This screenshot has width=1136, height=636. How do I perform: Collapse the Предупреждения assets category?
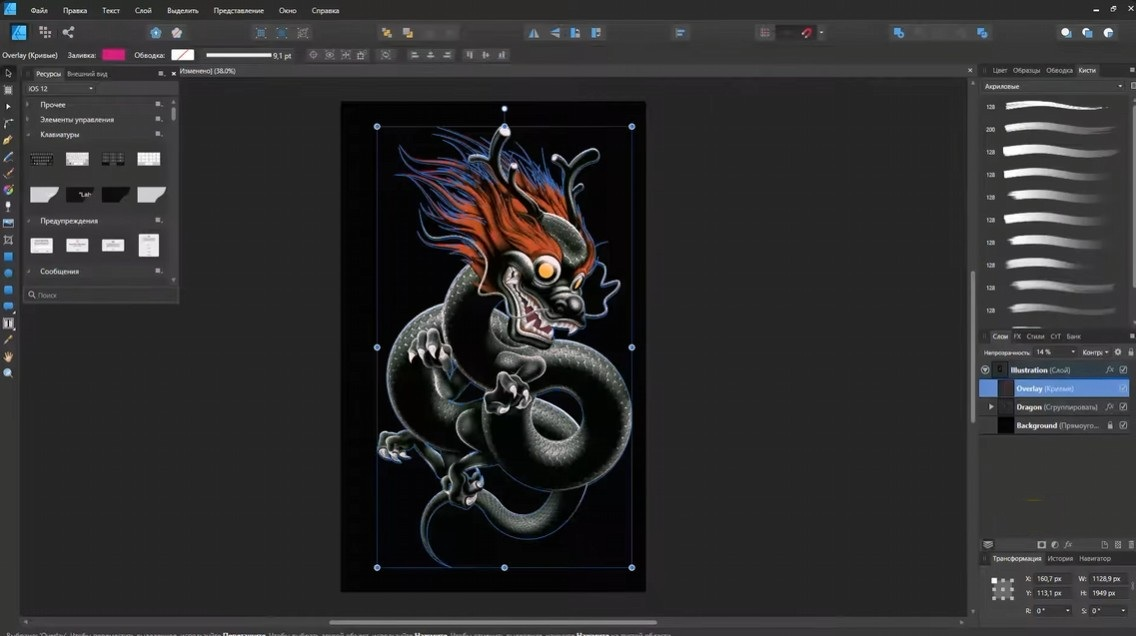pos(28,221)
